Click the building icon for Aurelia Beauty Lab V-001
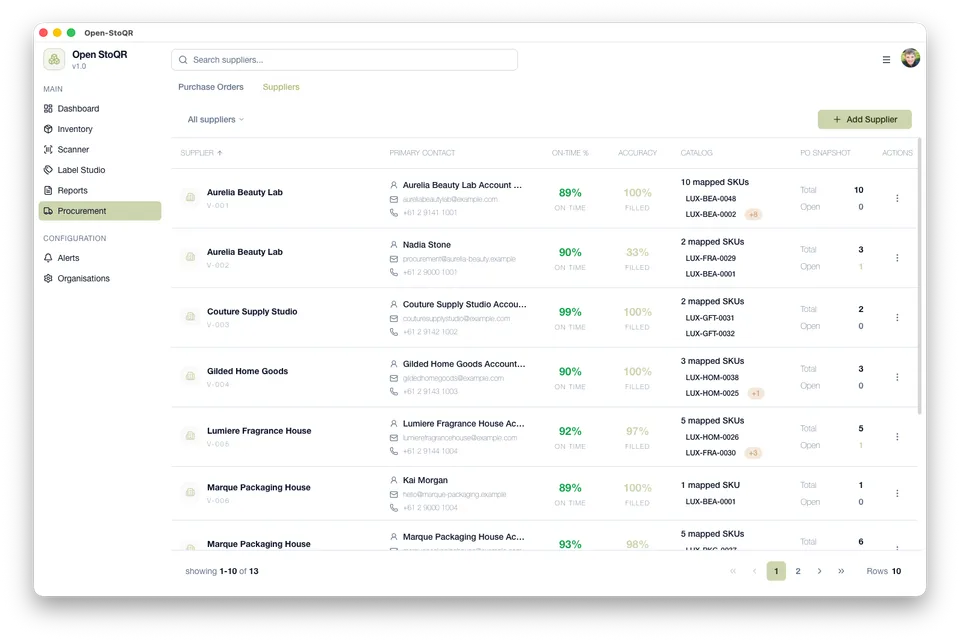This screenshot has width=960, height=641. pos(190,197)
